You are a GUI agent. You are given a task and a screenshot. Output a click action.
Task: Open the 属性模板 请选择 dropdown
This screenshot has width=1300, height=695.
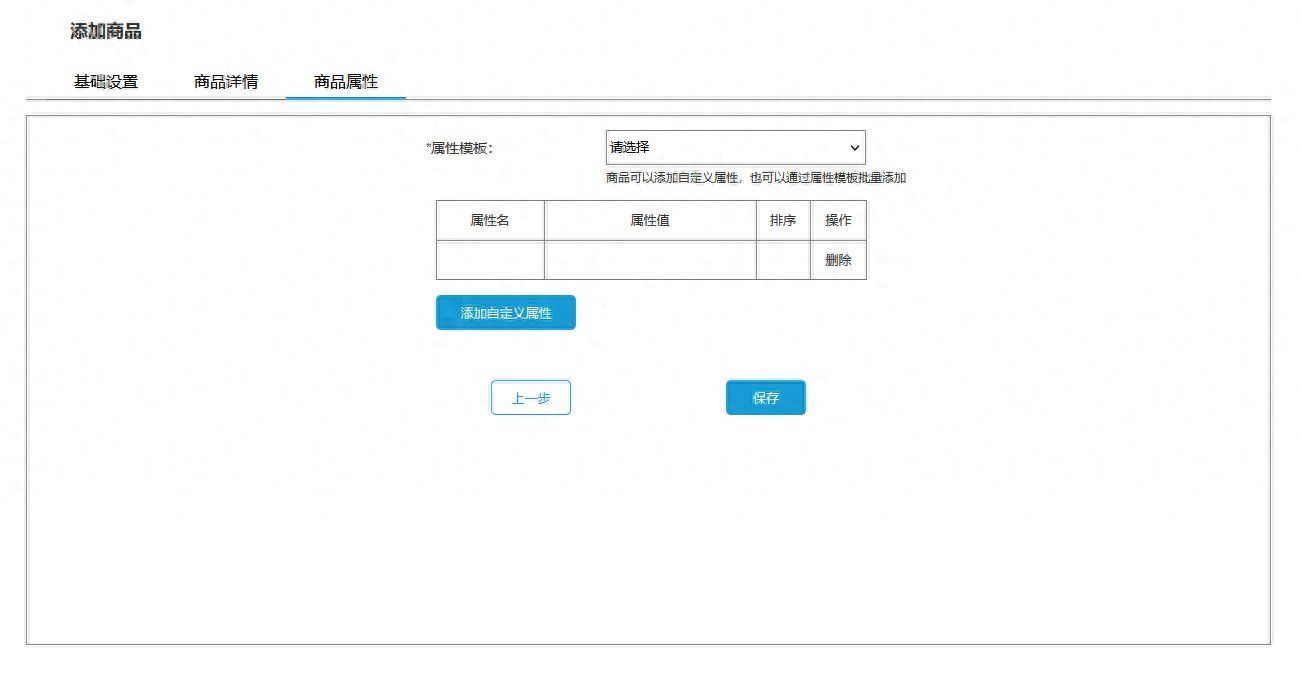(735, 147)
